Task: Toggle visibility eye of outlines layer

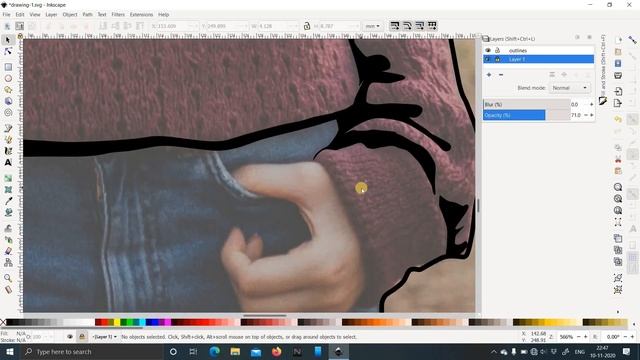Action: 488,50
